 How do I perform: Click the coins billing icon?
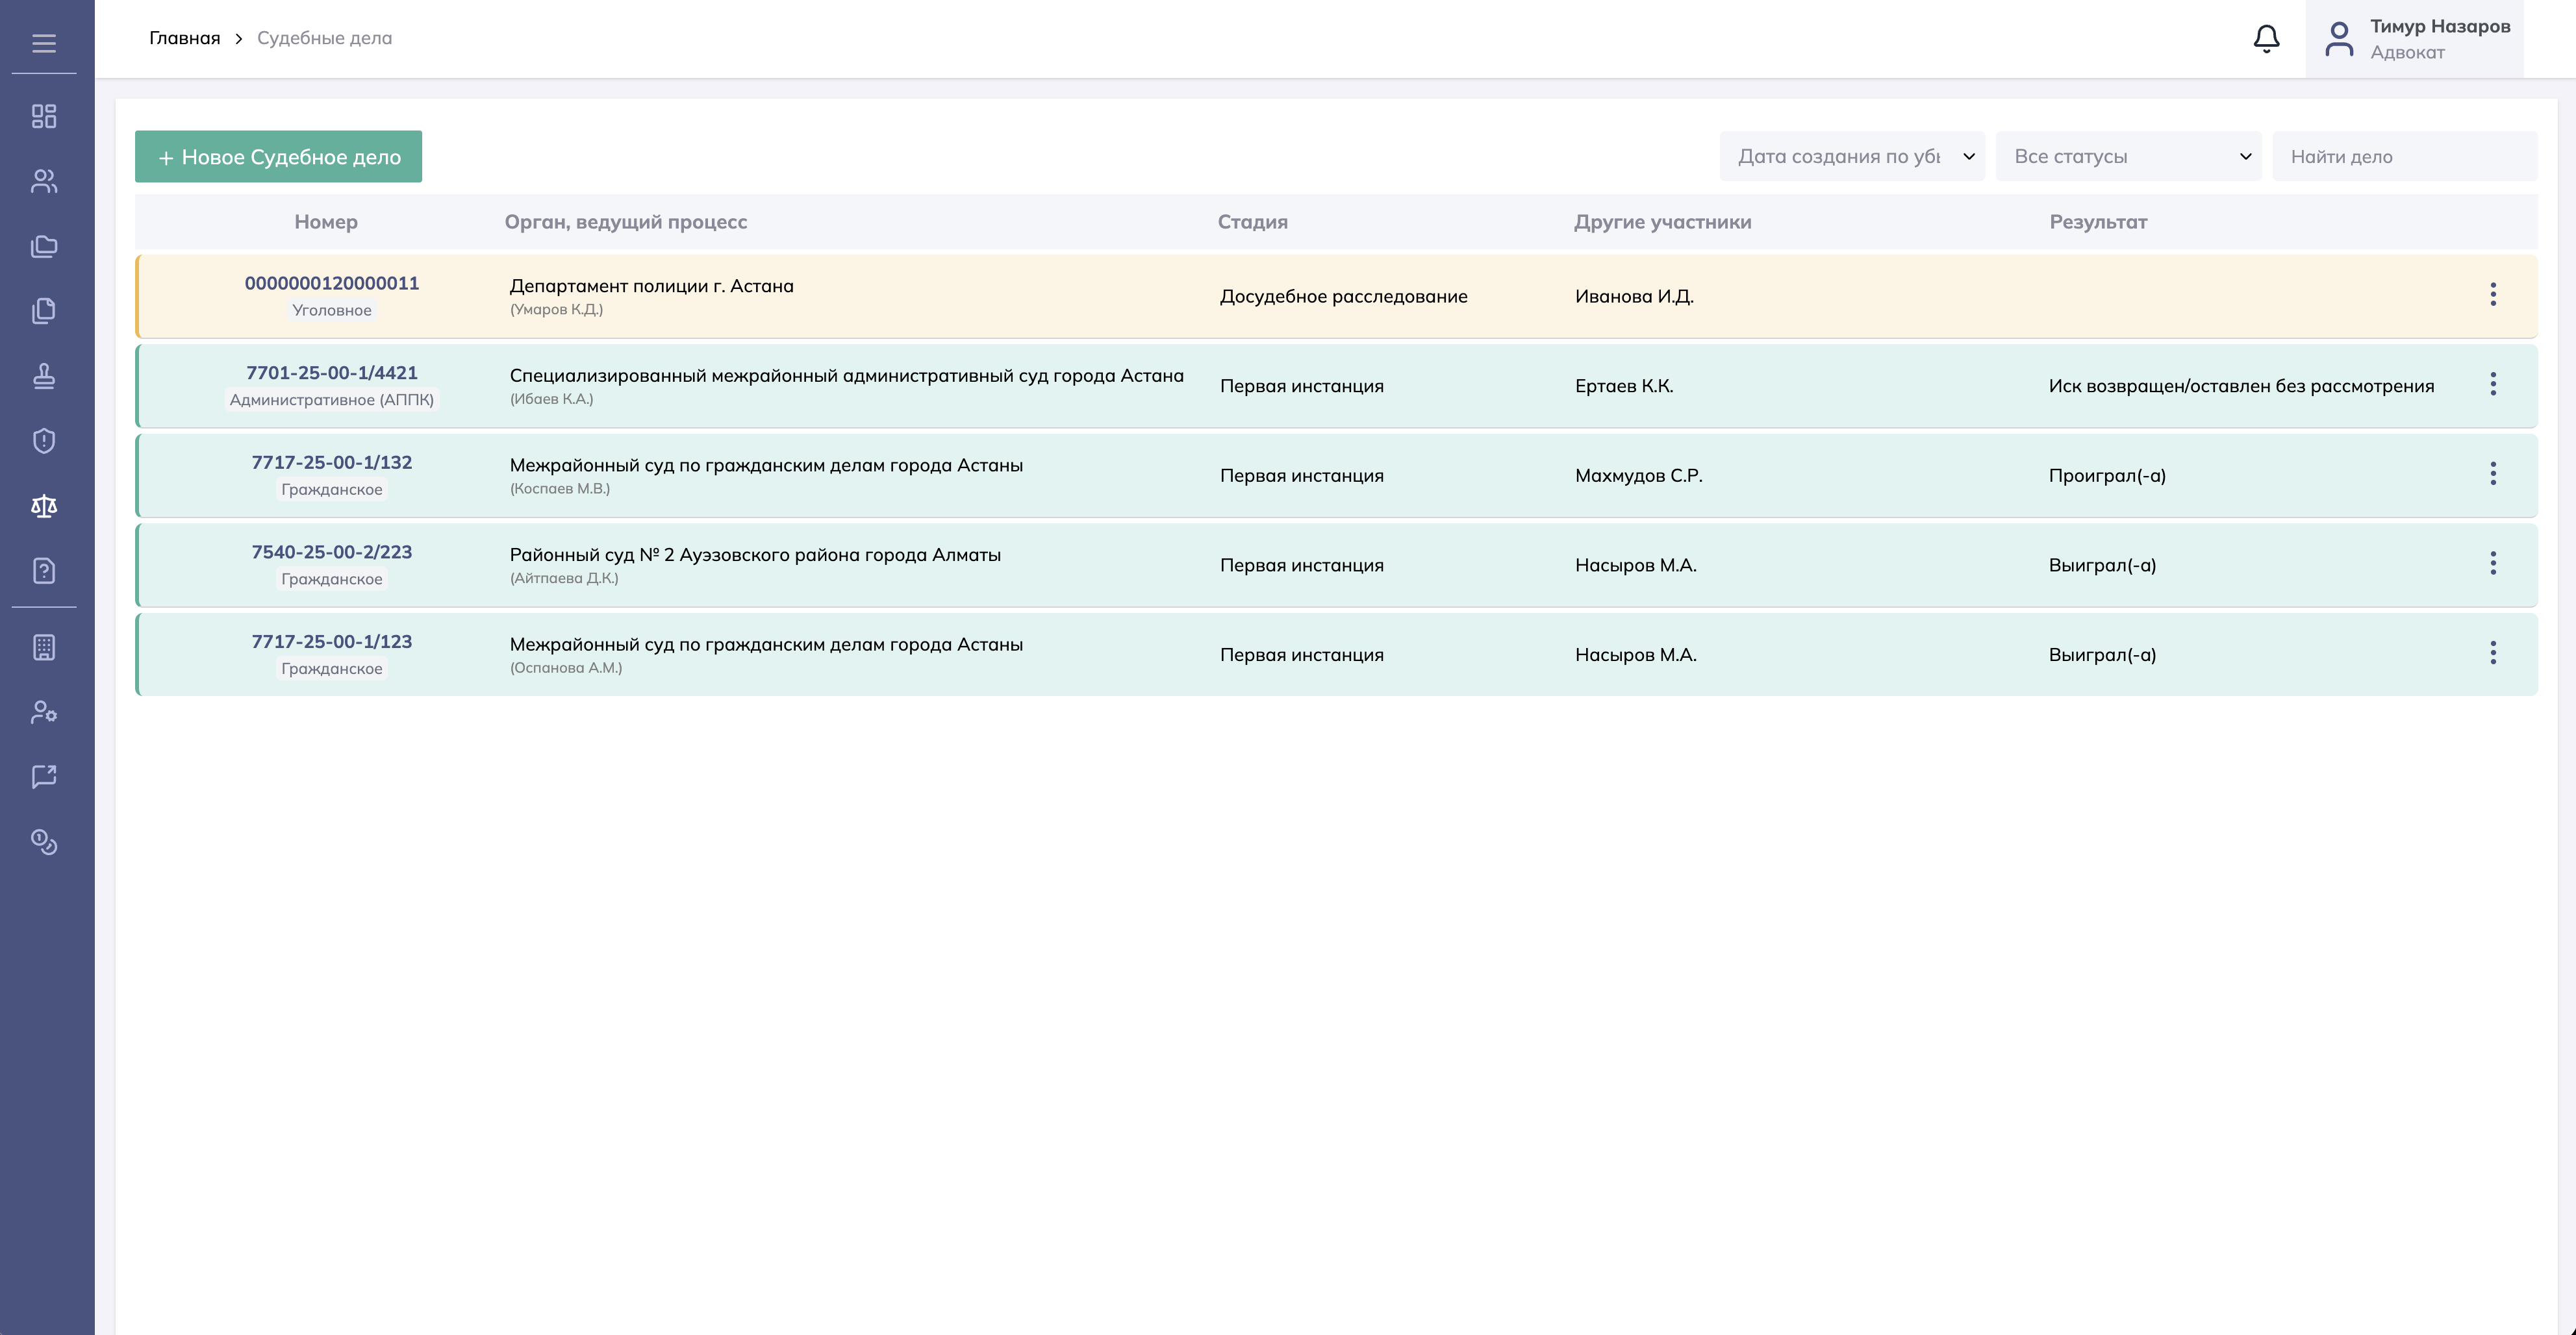tap(44, 842)
